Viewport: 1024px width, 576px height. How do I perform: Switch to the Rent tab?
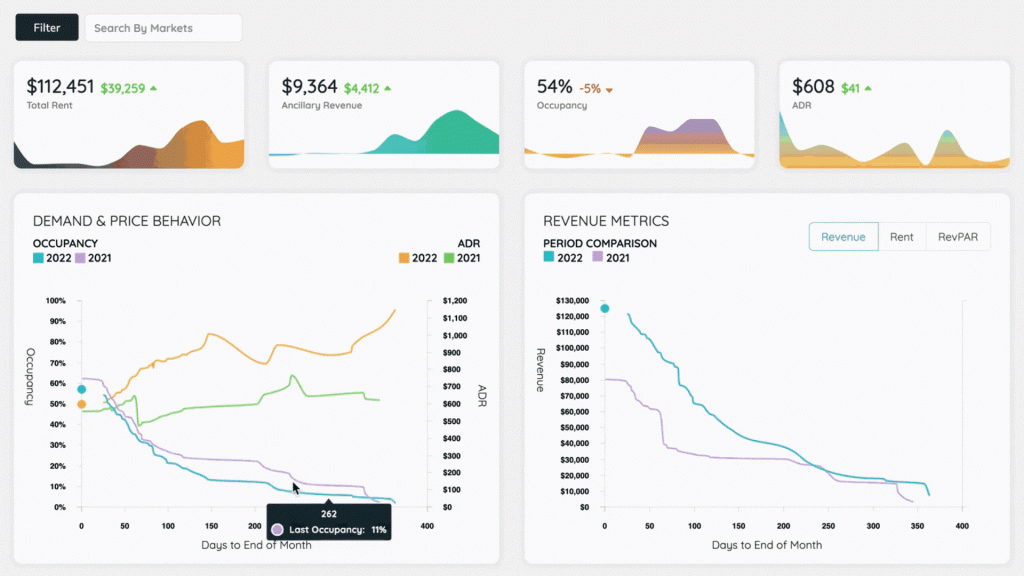(x=901, y=236)
